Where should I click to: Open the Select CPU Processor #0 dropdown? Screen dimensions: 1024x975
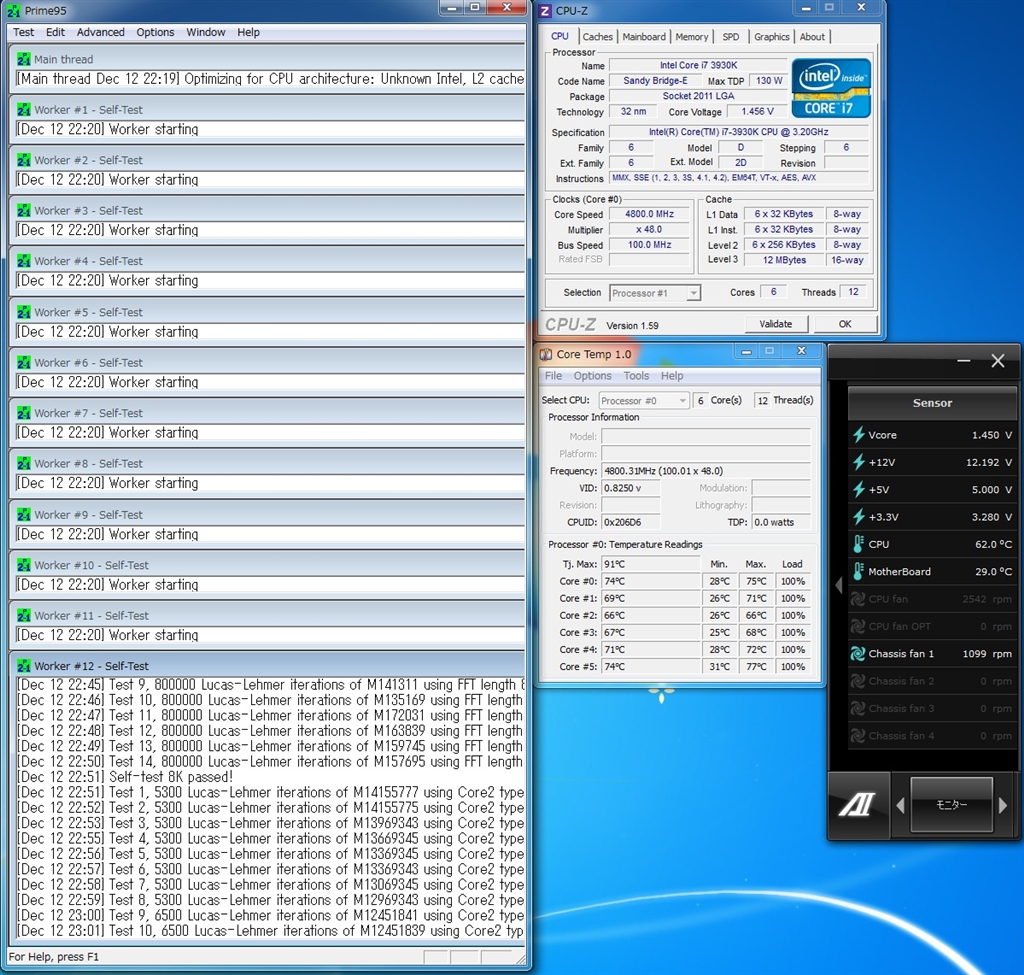[644, 400]
